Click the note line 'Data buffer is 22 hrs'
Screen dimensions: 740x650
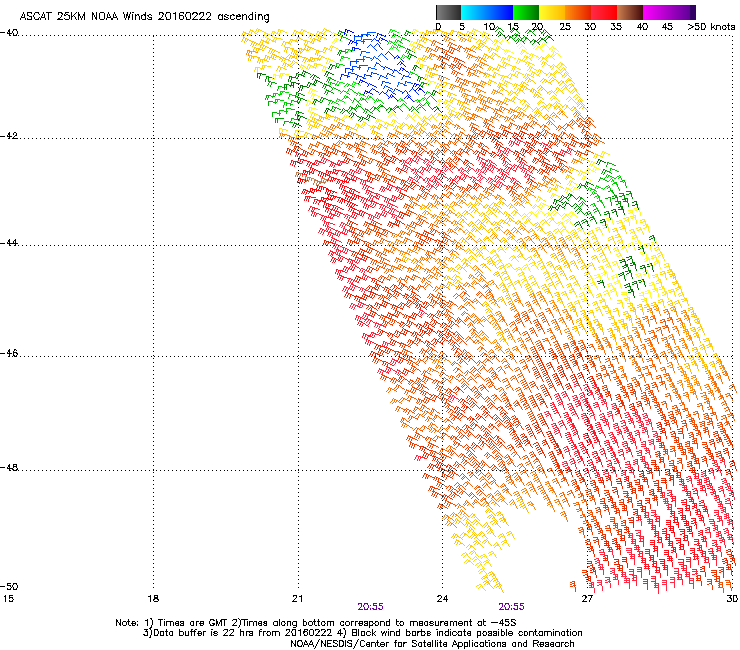point(203,633)
